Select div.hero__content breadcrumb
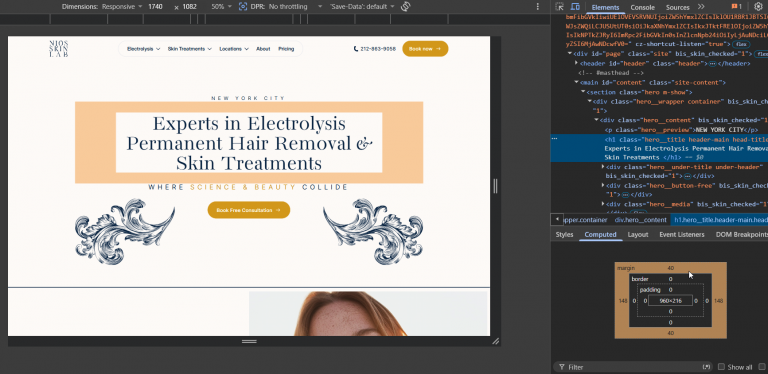The width and height of the screenshot is (768, 374). click(641, 220)
